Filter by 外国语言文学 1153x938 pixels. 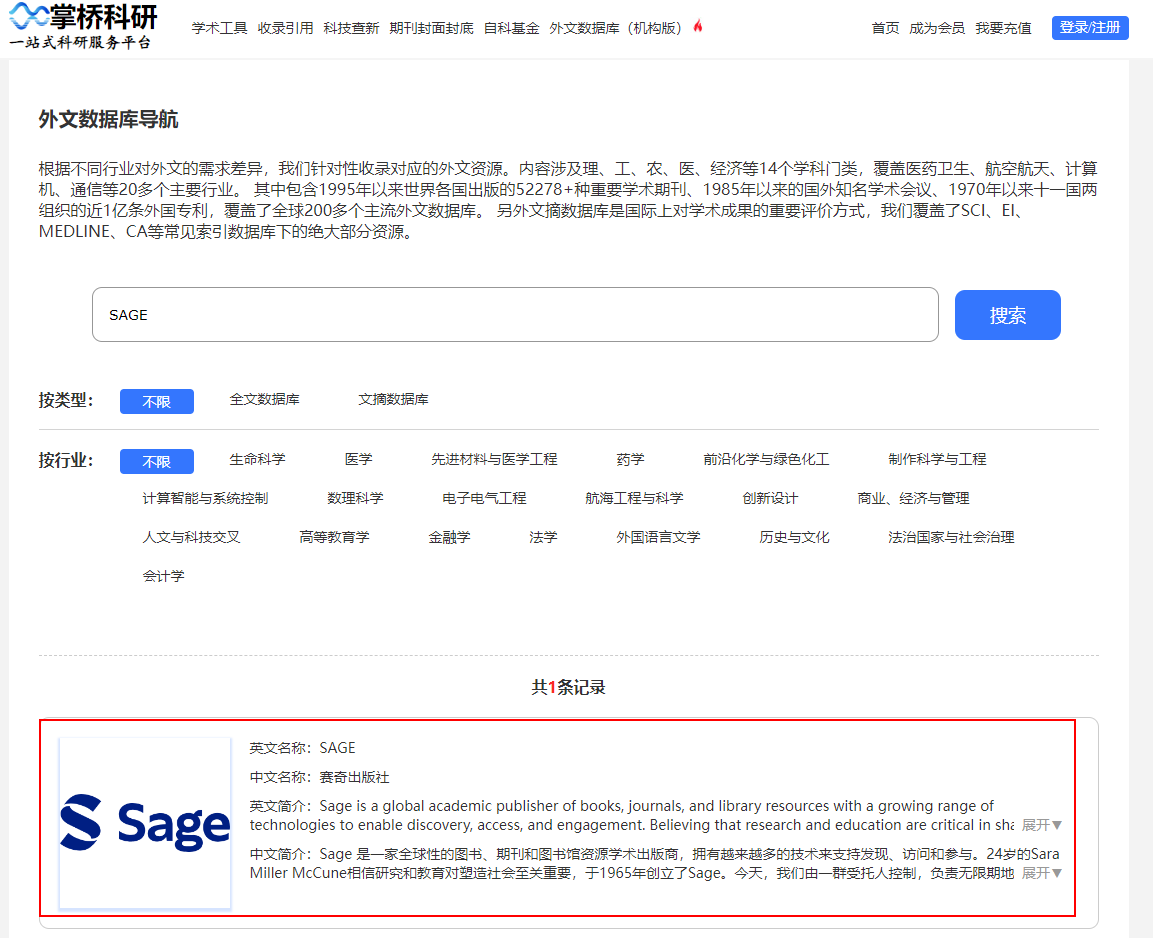658,537
